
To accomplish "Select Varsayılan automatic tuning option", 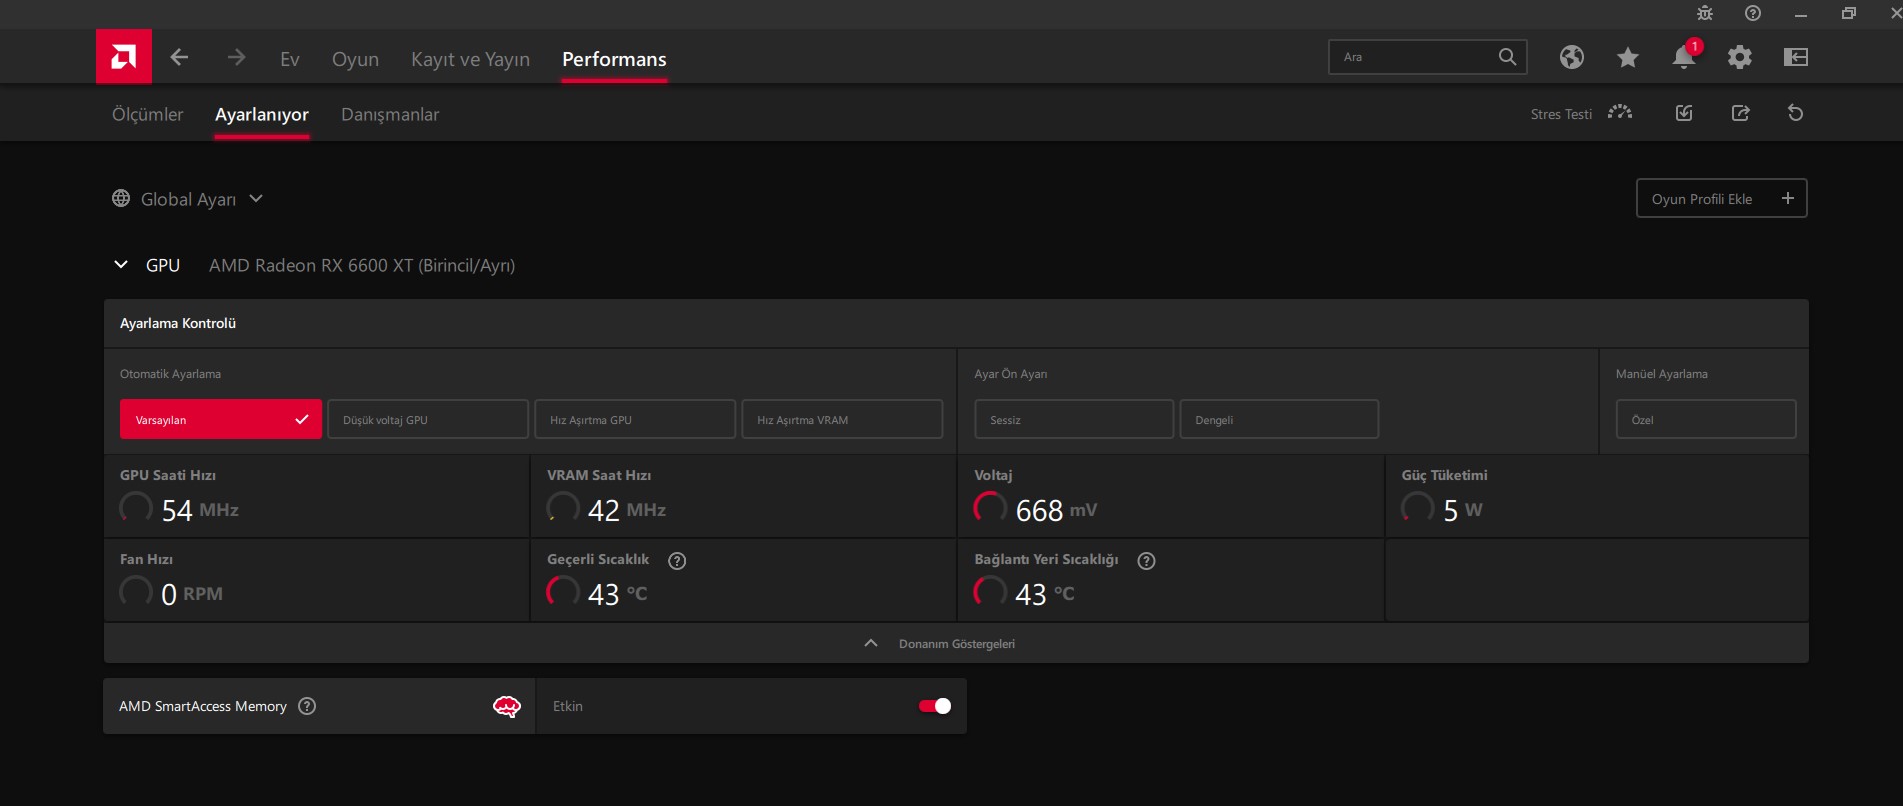I will (221, 419).
